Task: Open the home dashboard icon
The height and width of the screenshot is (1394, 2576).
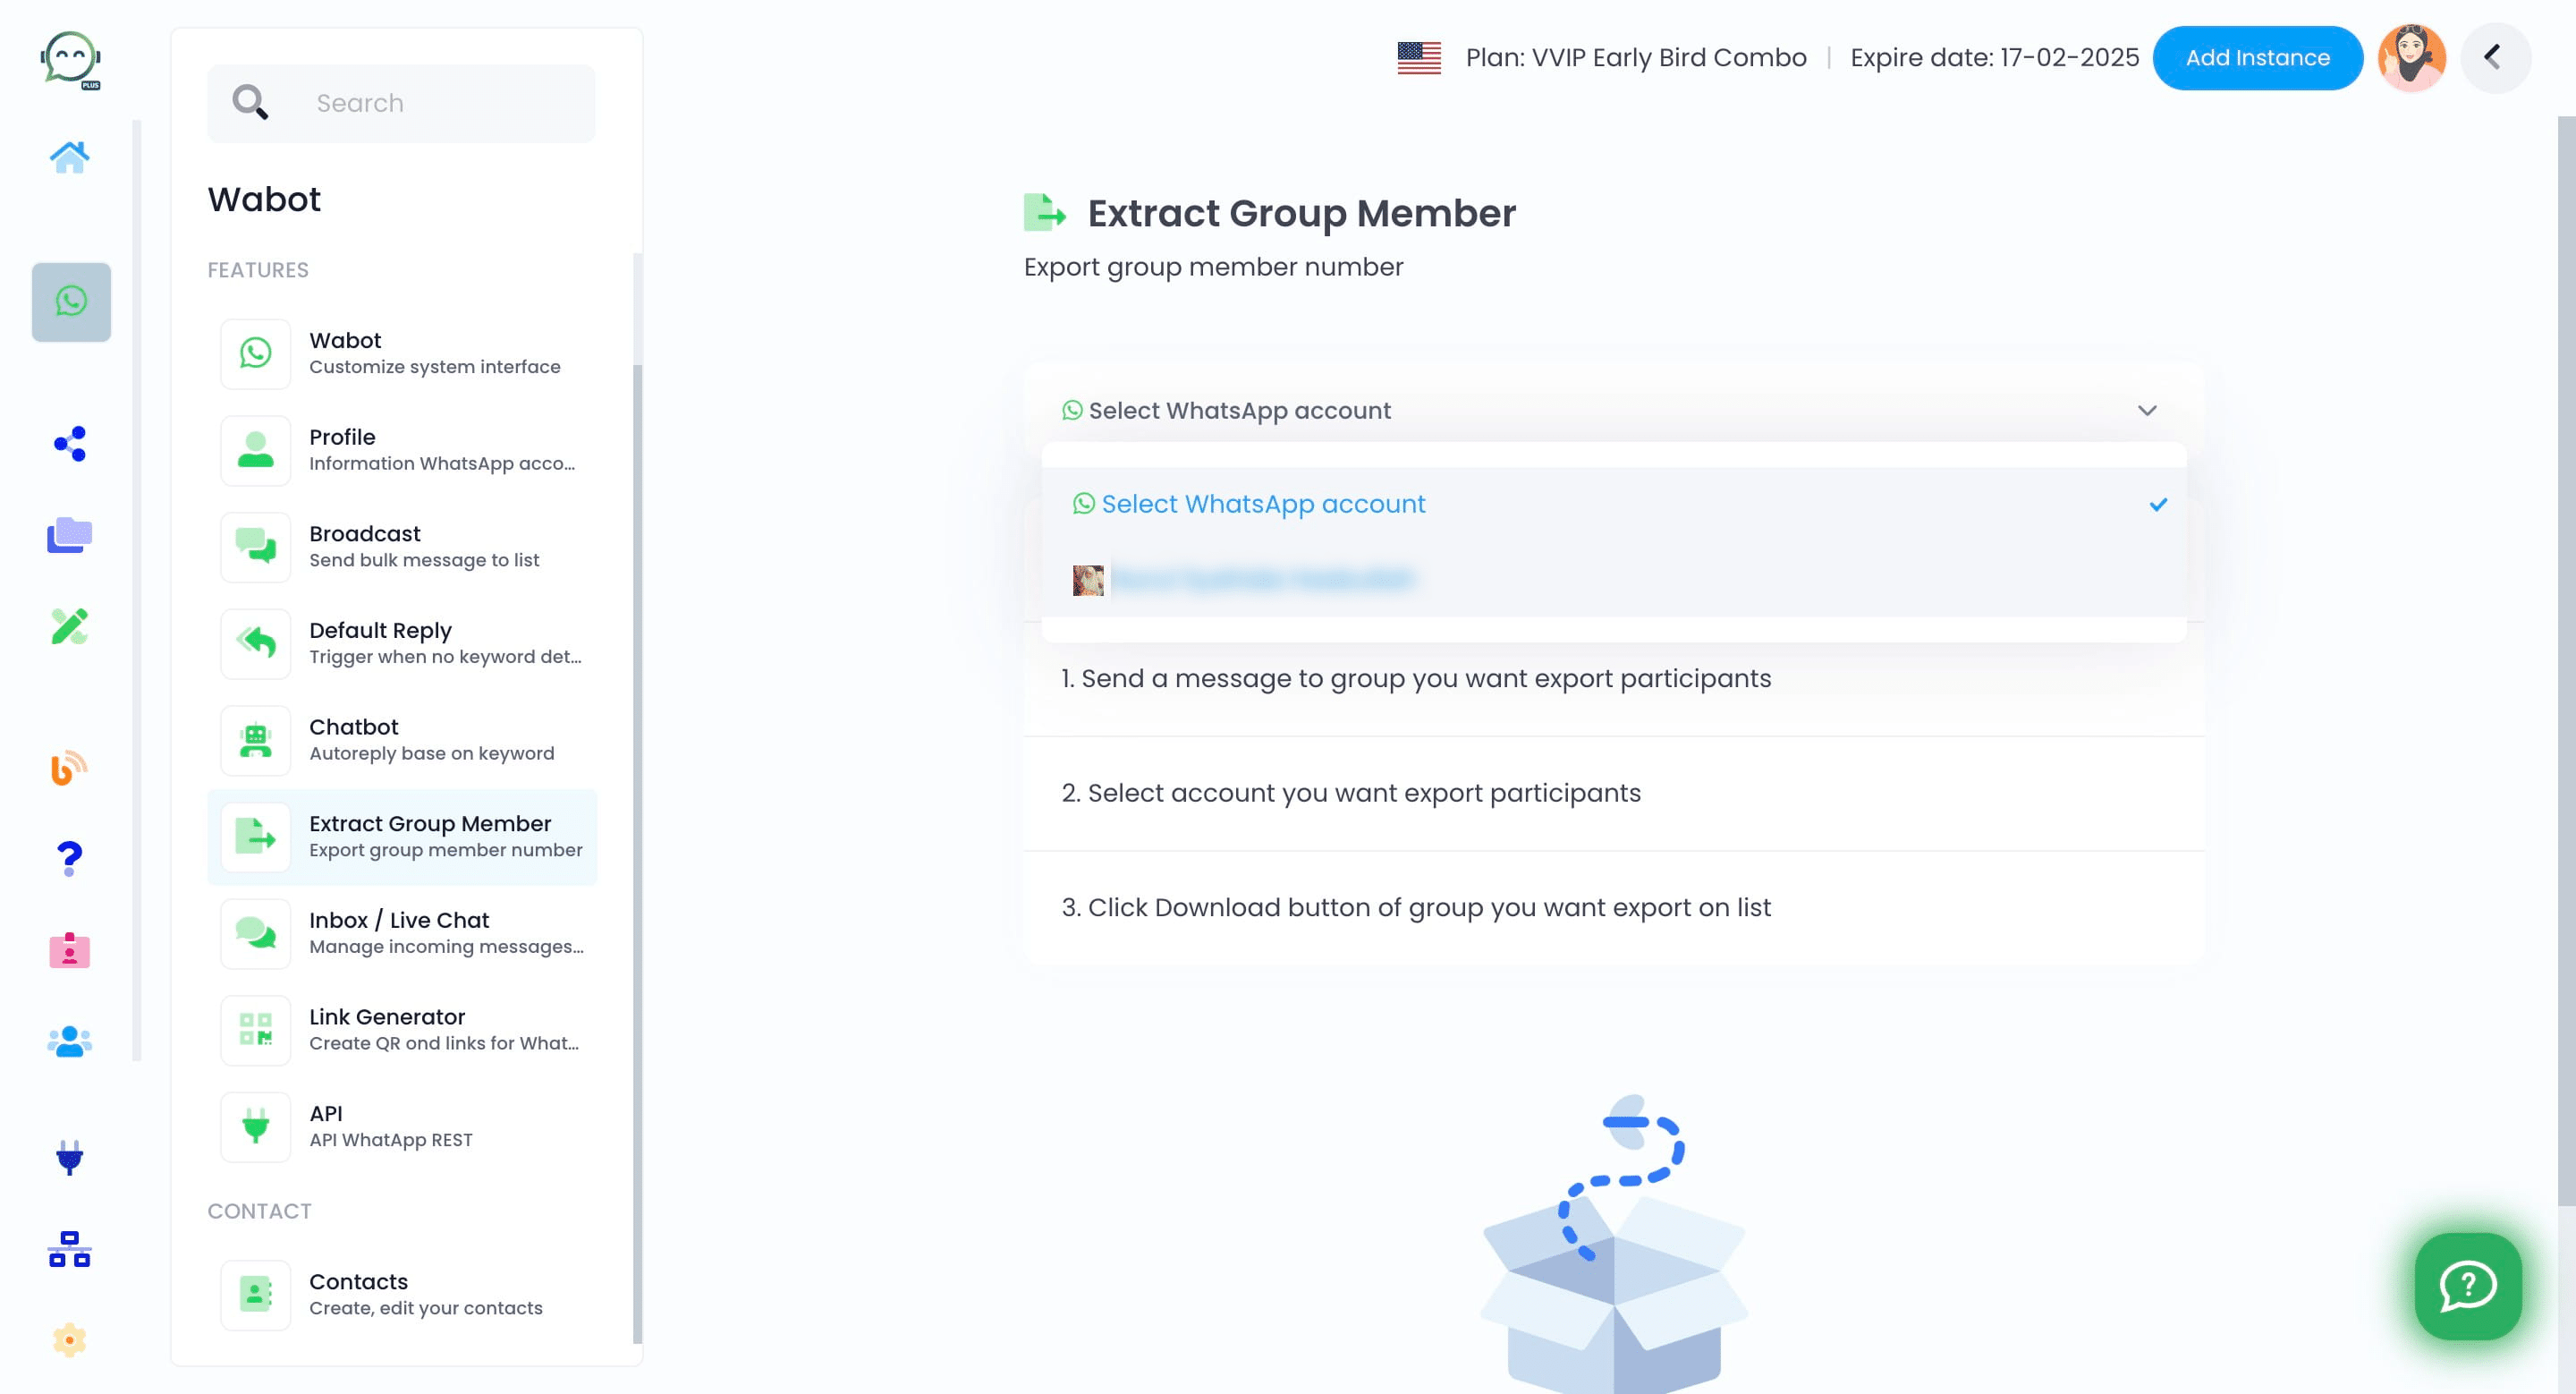Action: [x=69, y=157]
